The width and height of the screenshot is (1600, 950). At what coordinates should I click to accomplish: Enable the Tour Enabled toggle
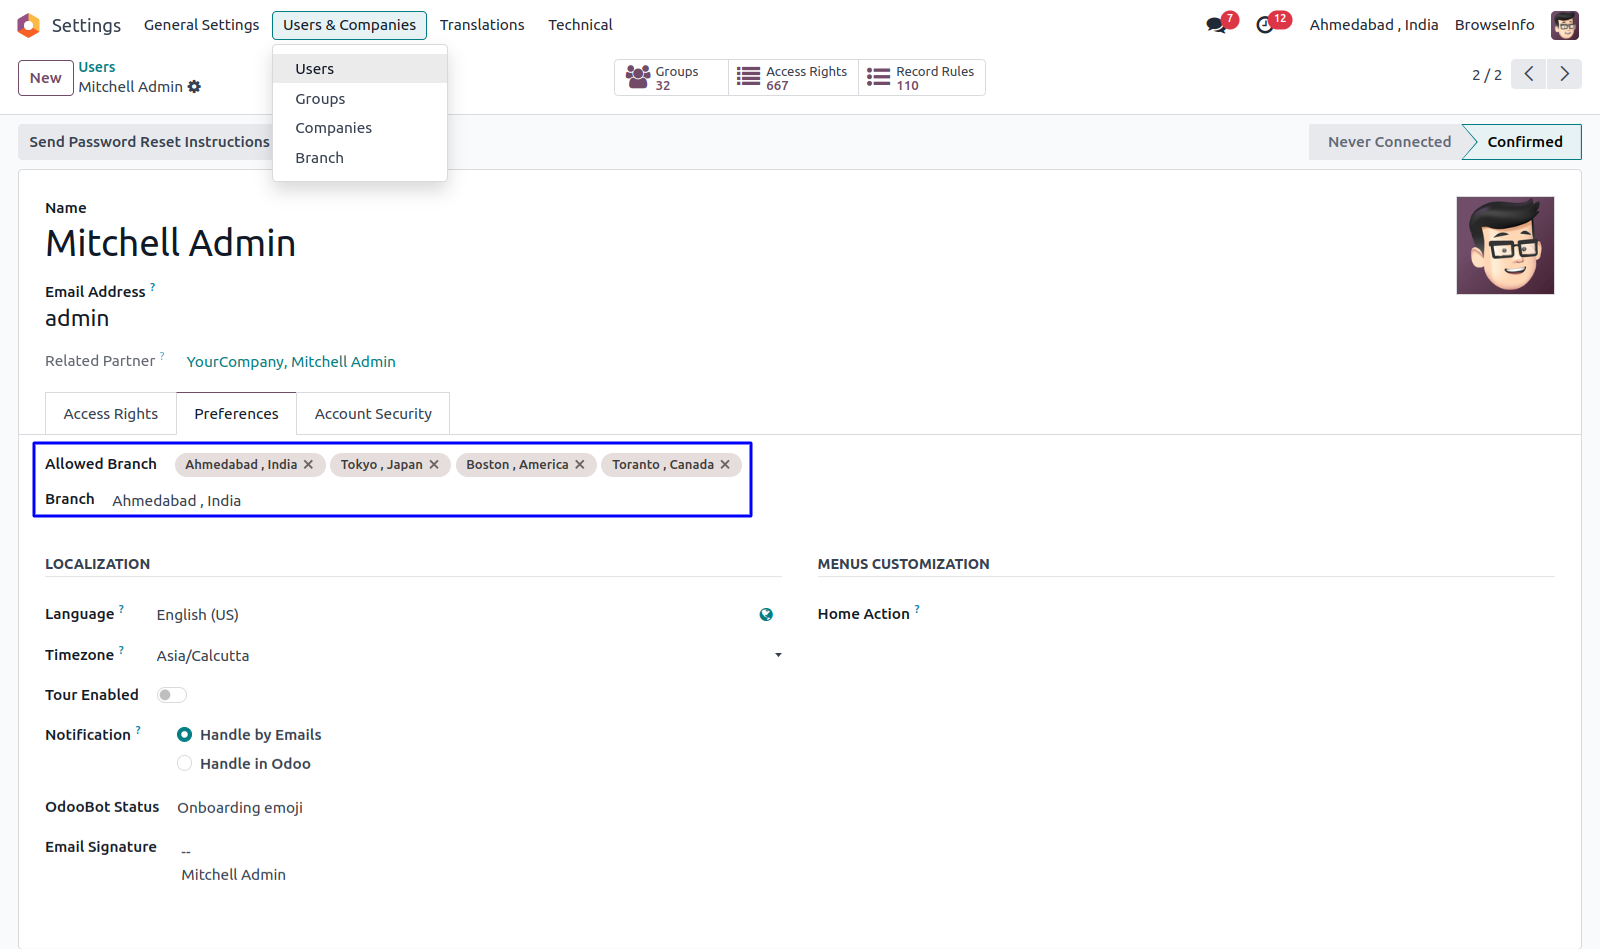coord(171,695)
